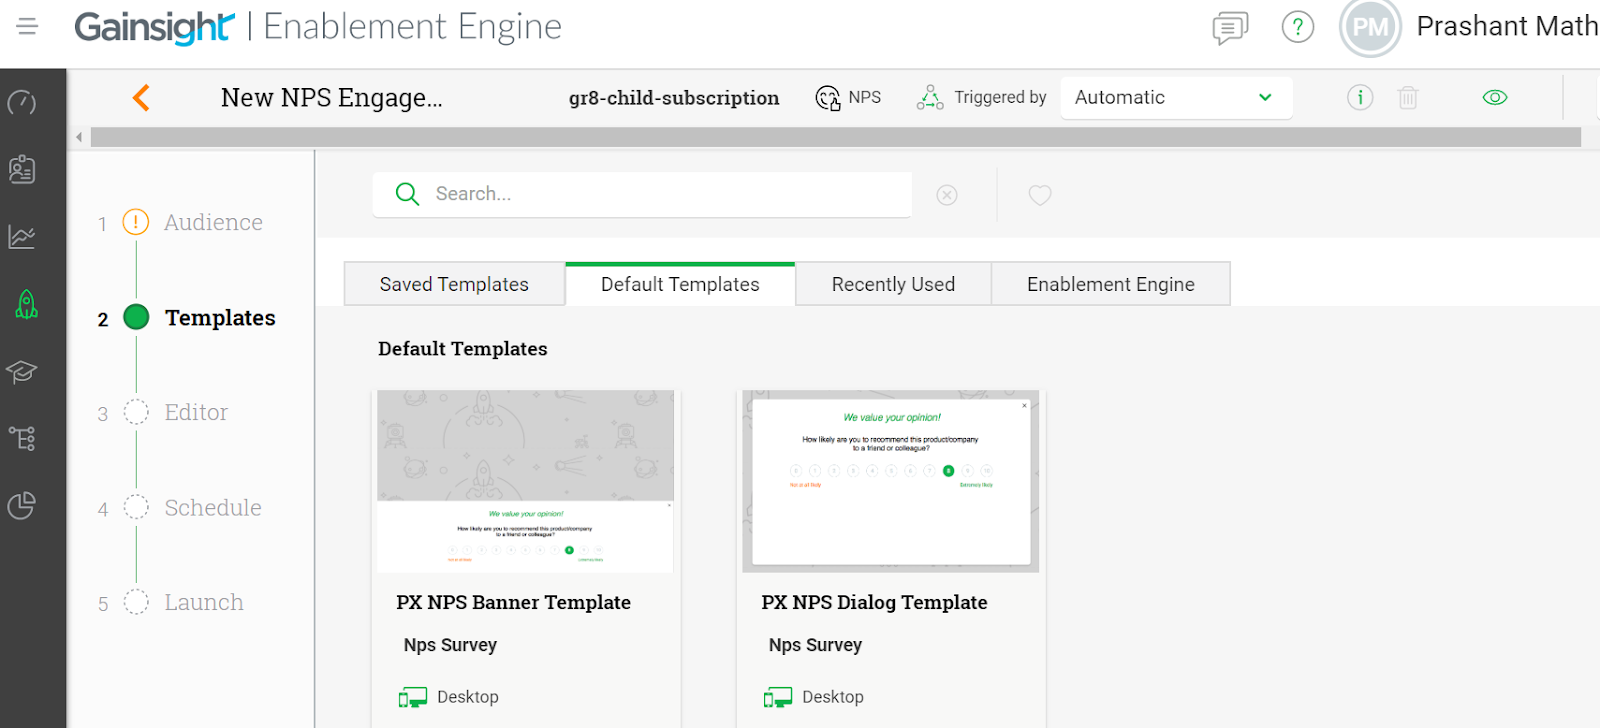Open the pie chart reports sidebar icon

[x=22, y=506]
